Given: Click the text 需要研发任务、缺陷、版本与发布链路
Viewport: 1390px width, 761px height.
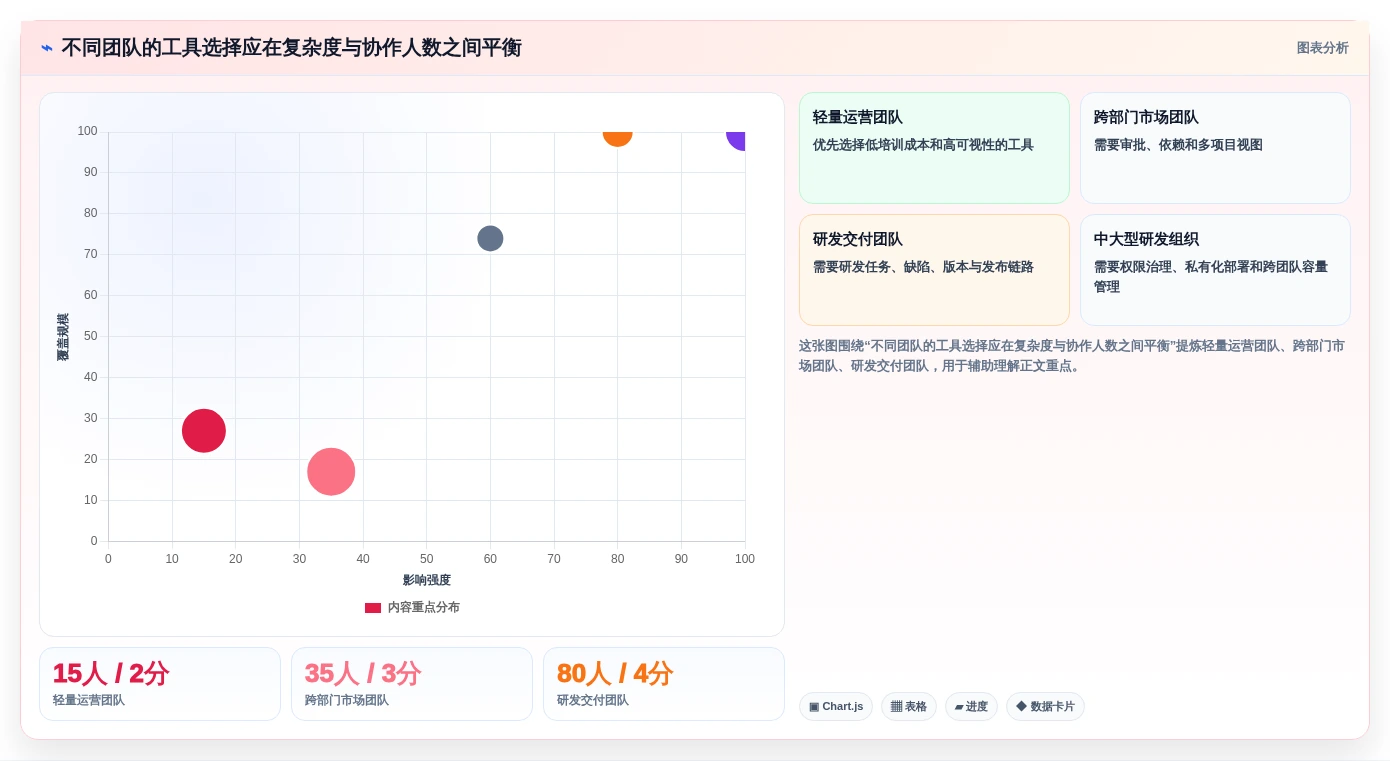Looking at the screenshot, I should click(923, 267).
